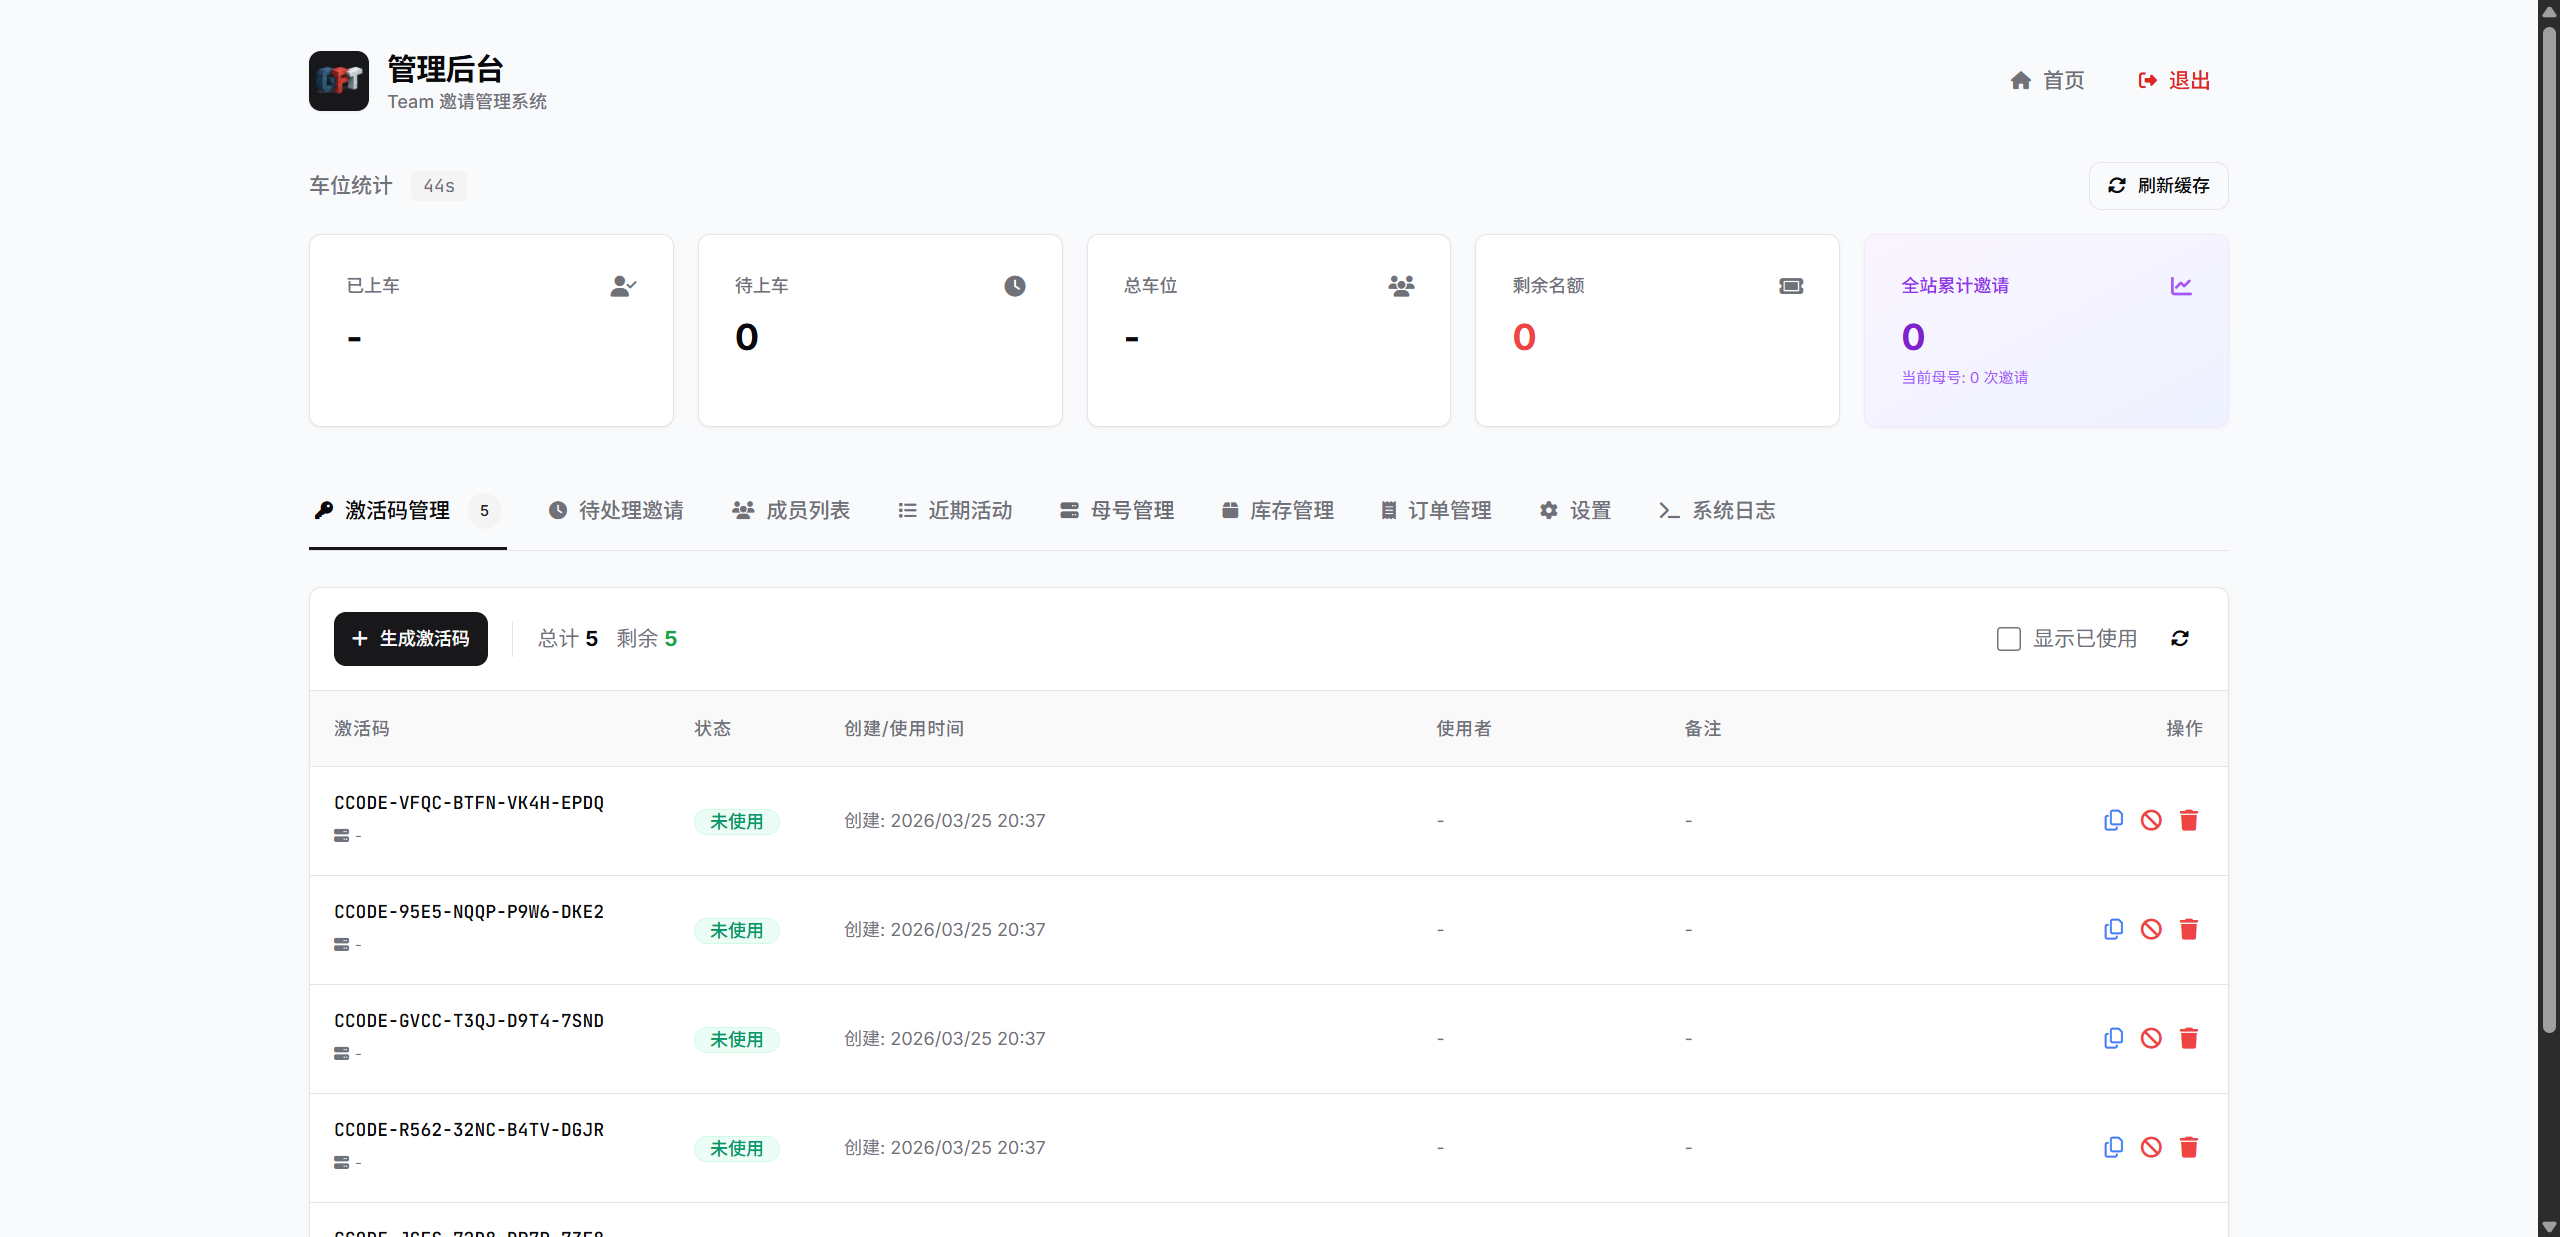Click 退出 to log out
2560x1237 pixels.
click(2174, 80)
